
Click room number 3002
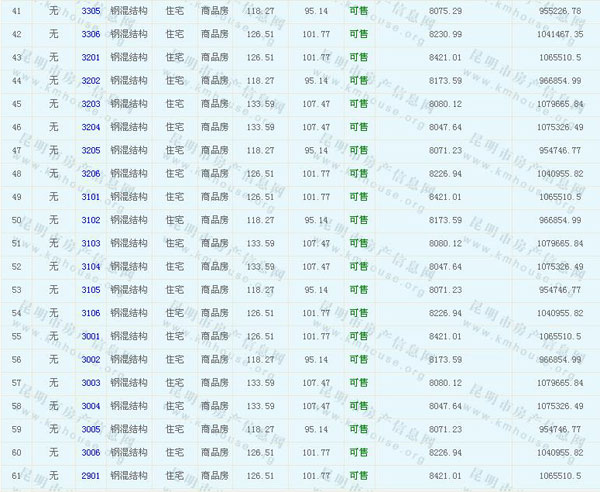[x=90, y=359]
